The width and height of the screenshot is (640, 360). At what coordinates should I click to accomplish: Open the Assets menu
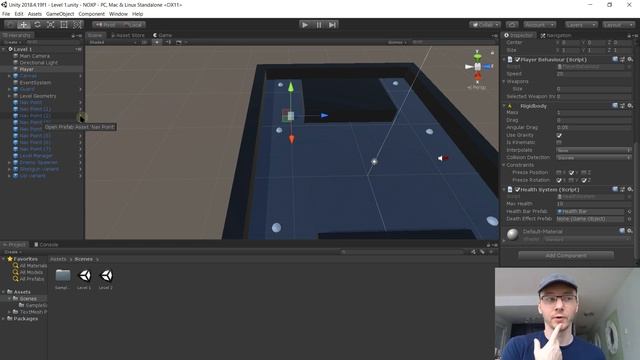35,14
